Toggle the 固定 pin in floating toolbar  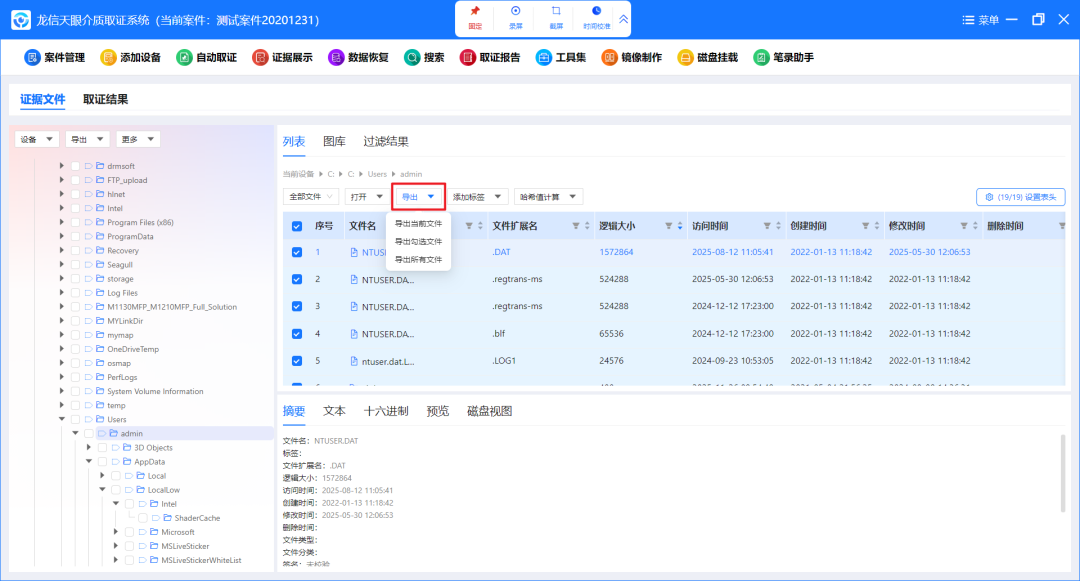tap(474, 19)
